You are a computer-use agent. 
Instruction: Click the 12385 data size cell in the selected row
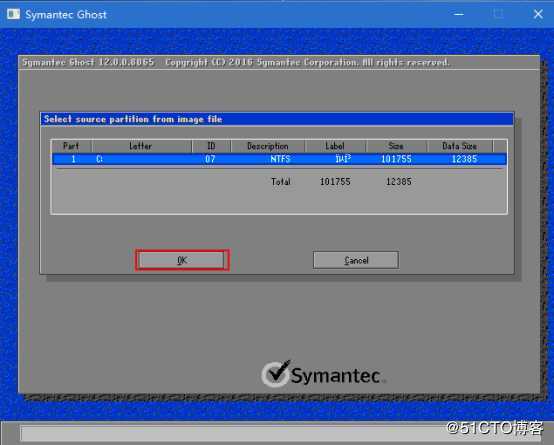[464, 159]
